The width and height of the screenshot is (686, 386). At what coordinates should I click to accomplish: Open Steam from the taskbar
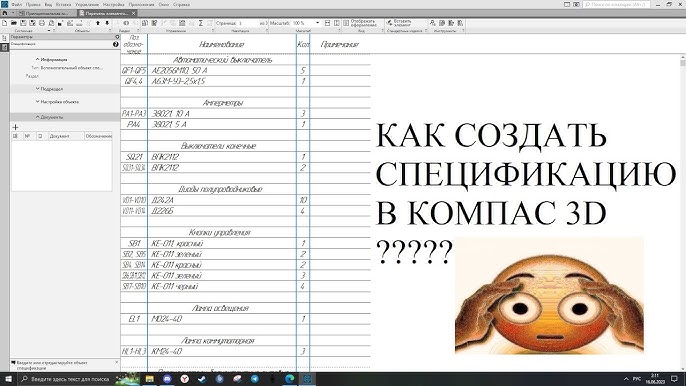[202, 379]
